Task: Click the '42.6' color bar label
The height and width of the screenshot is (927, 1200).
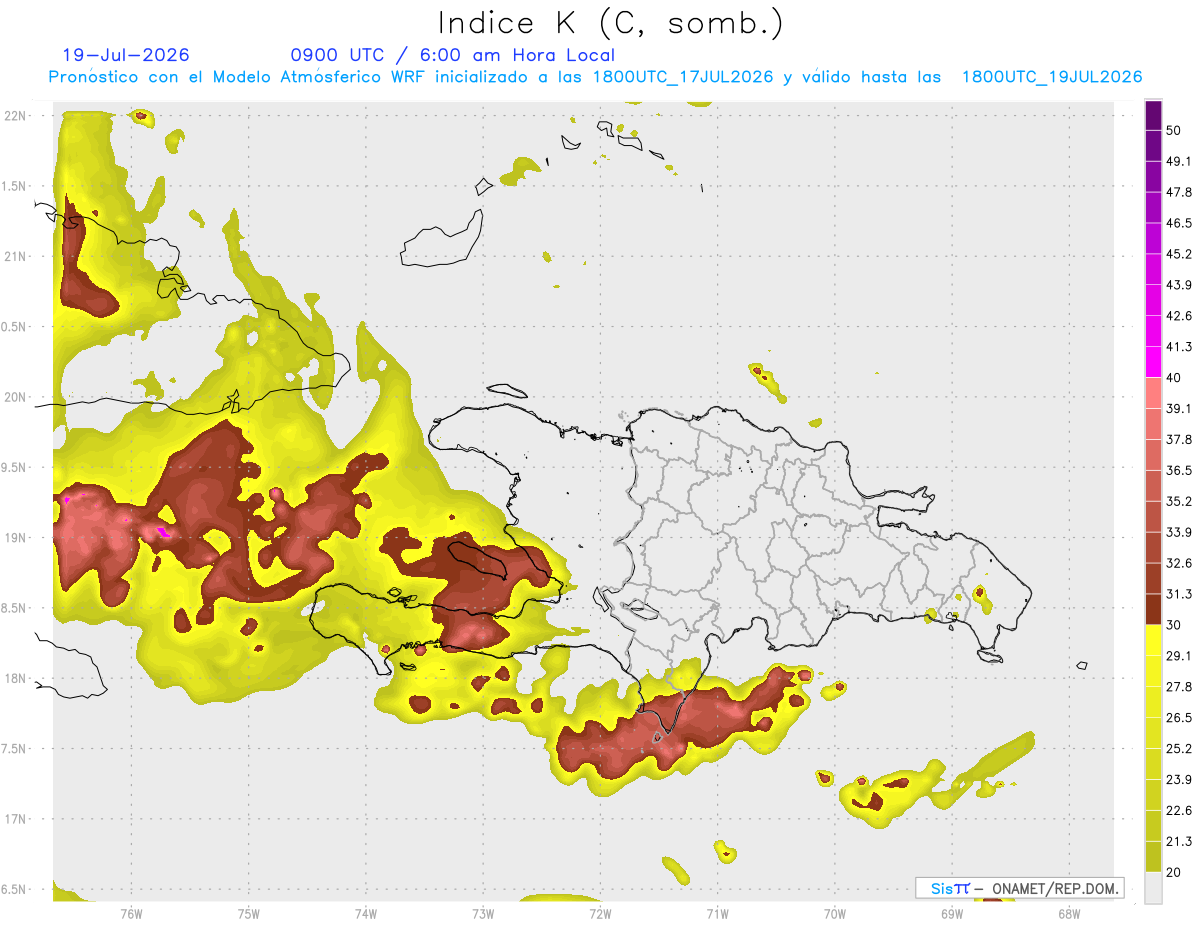Action: pyautogui.click(x=1178, y=316)
